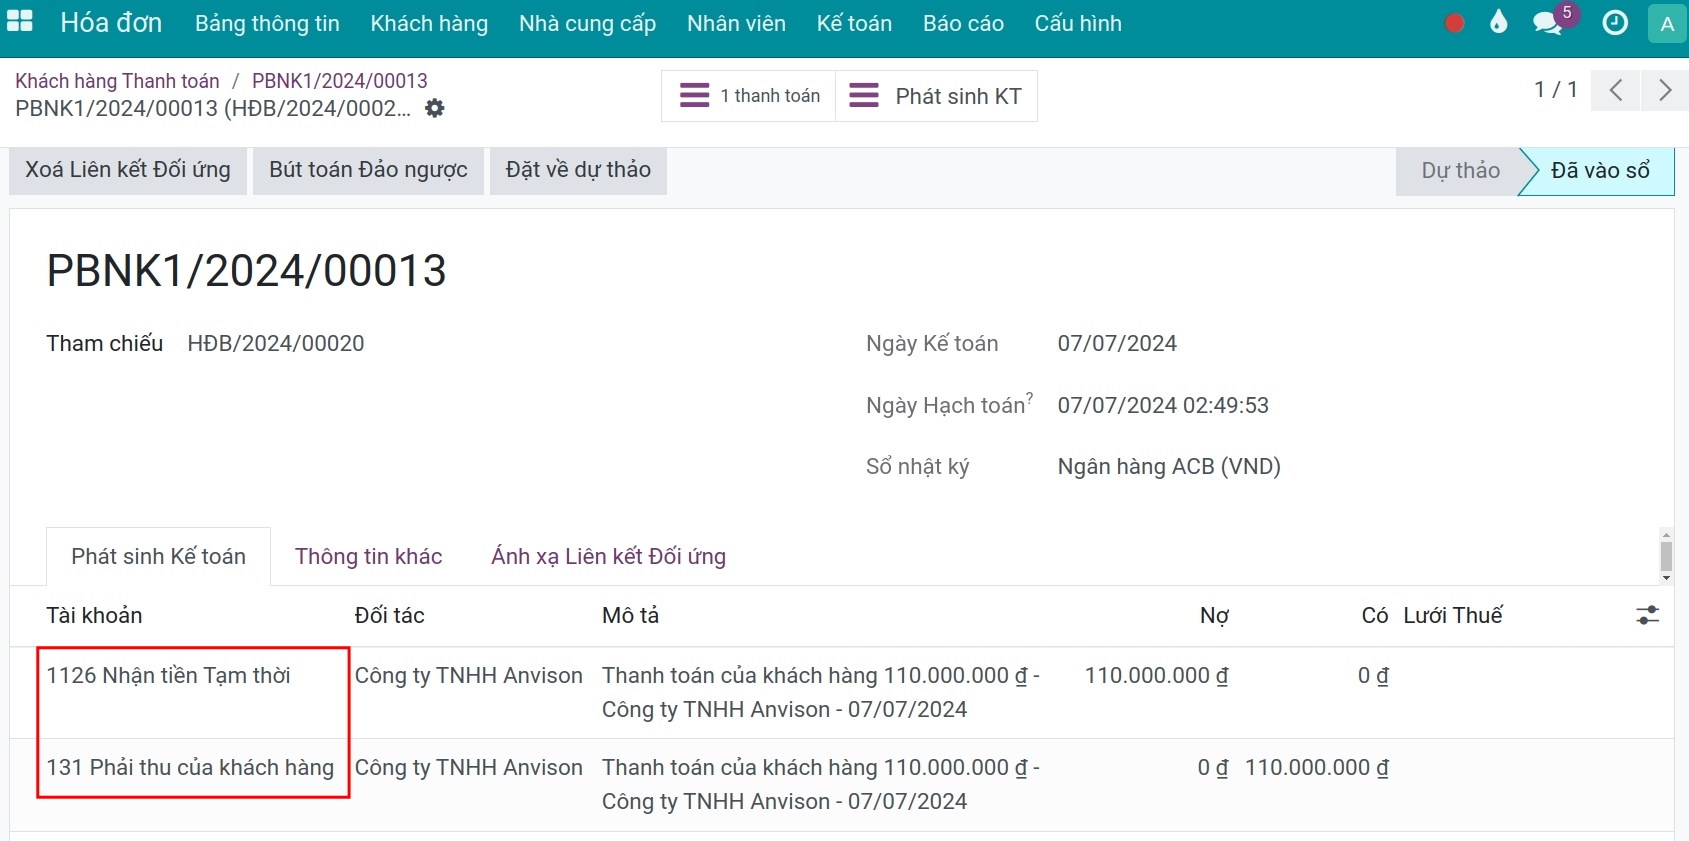1689x841 pixels.
Task: Select 131 Phải thu của khách hàng cell
Action: coord(190,768)
